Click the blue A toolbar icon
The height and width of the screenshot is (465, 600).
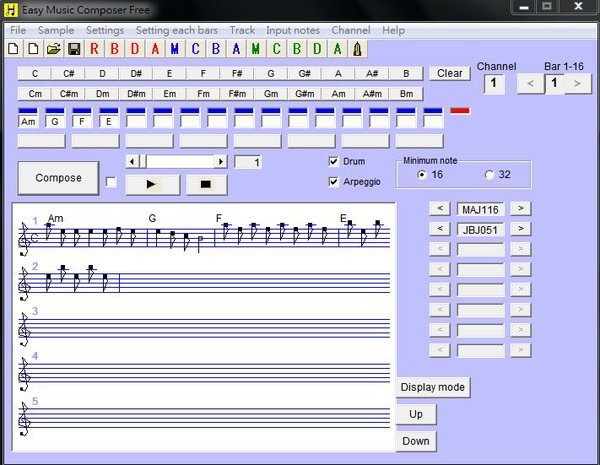coord(236,49)
